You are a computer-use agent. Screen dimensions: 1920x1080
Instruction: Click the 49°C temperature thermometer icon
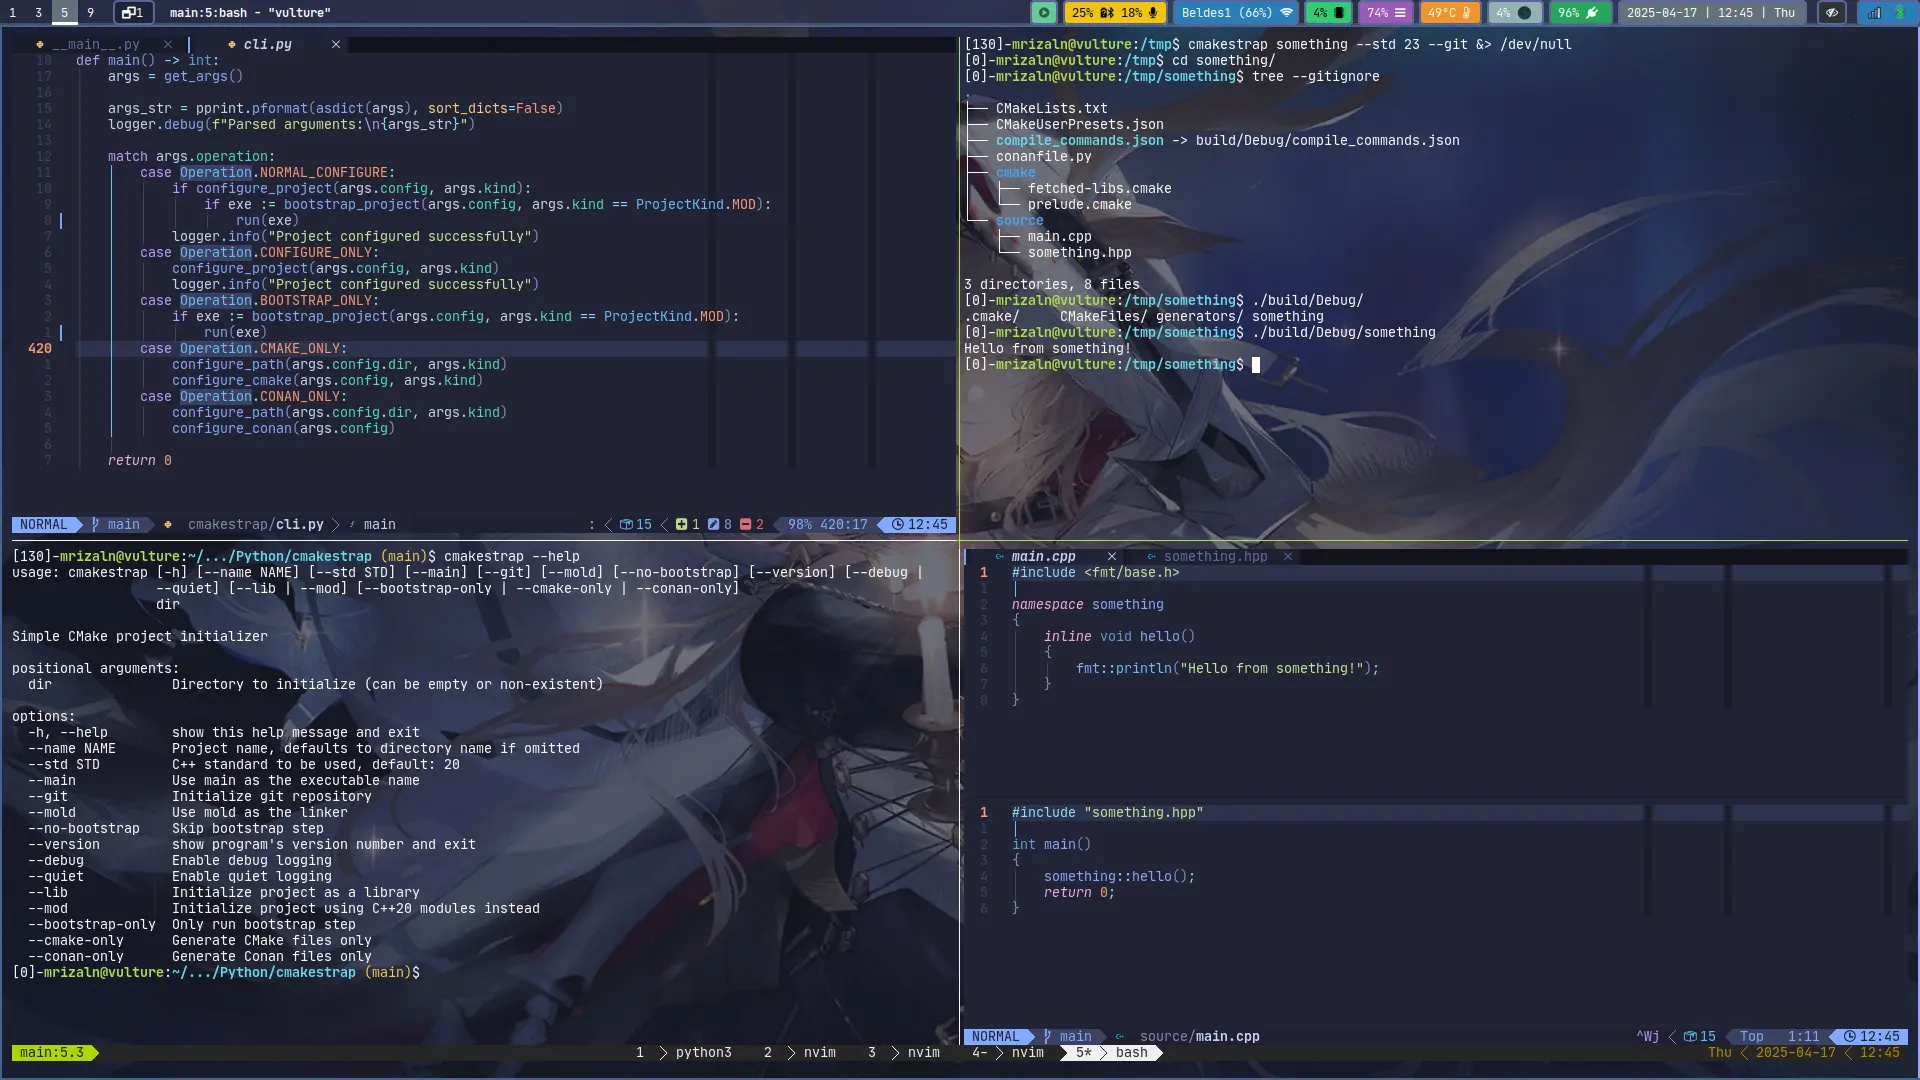click(x=1466, y=13)
